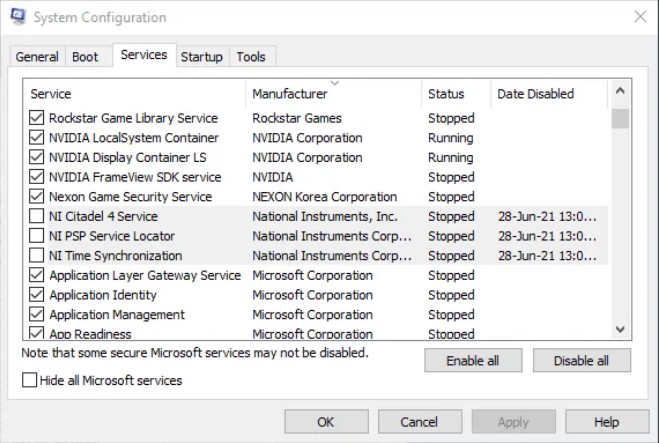Click Running status of NVIDIA Display Container LS
The image size is (659, 443).
451,158
